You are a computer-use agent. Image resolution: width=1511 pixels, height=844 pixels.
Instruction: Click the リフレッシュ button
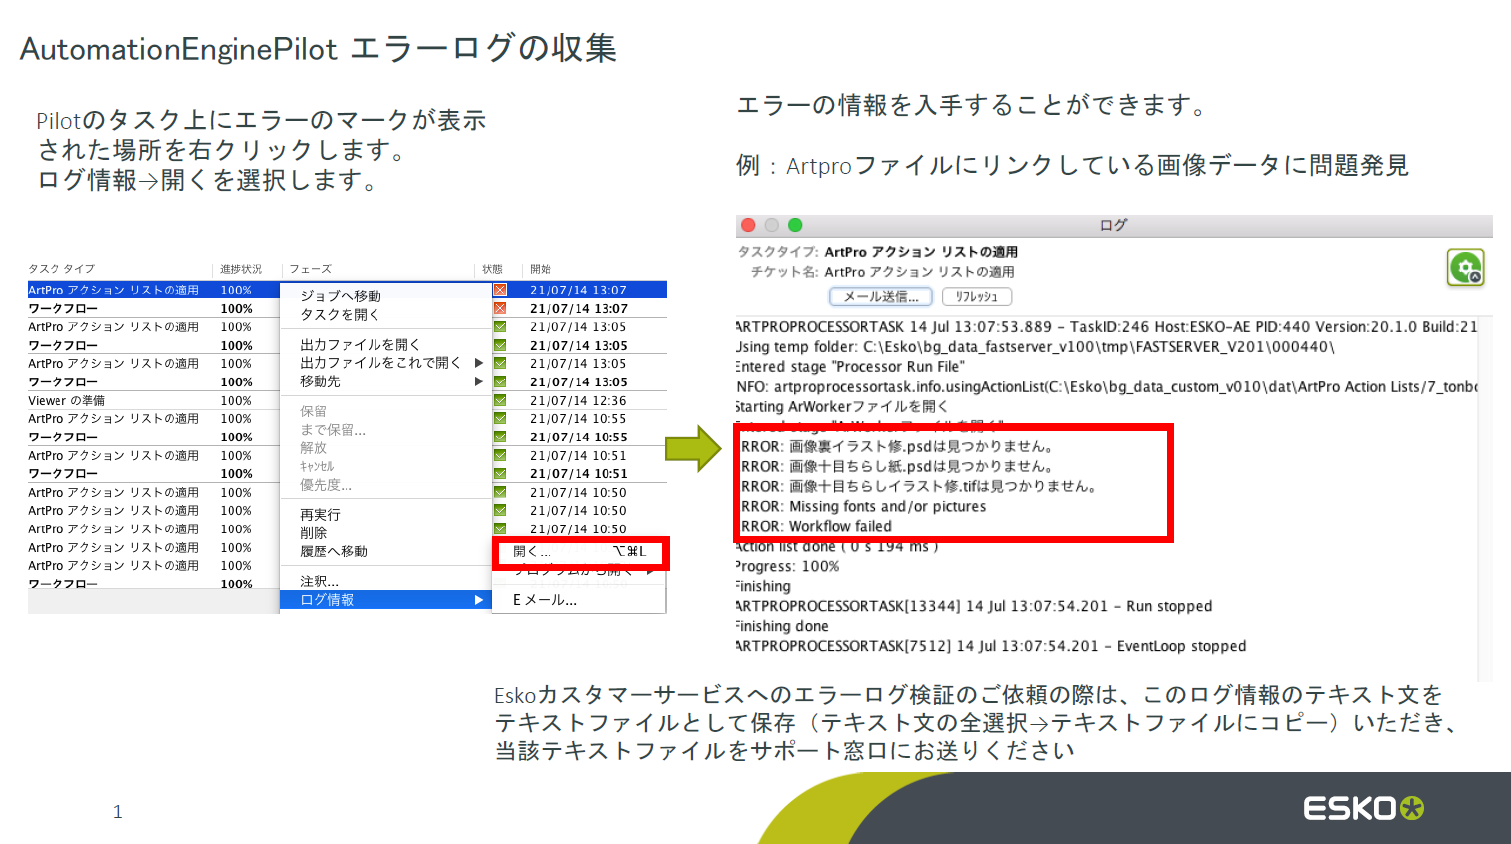pyautogui.click(x=977, y=296)
